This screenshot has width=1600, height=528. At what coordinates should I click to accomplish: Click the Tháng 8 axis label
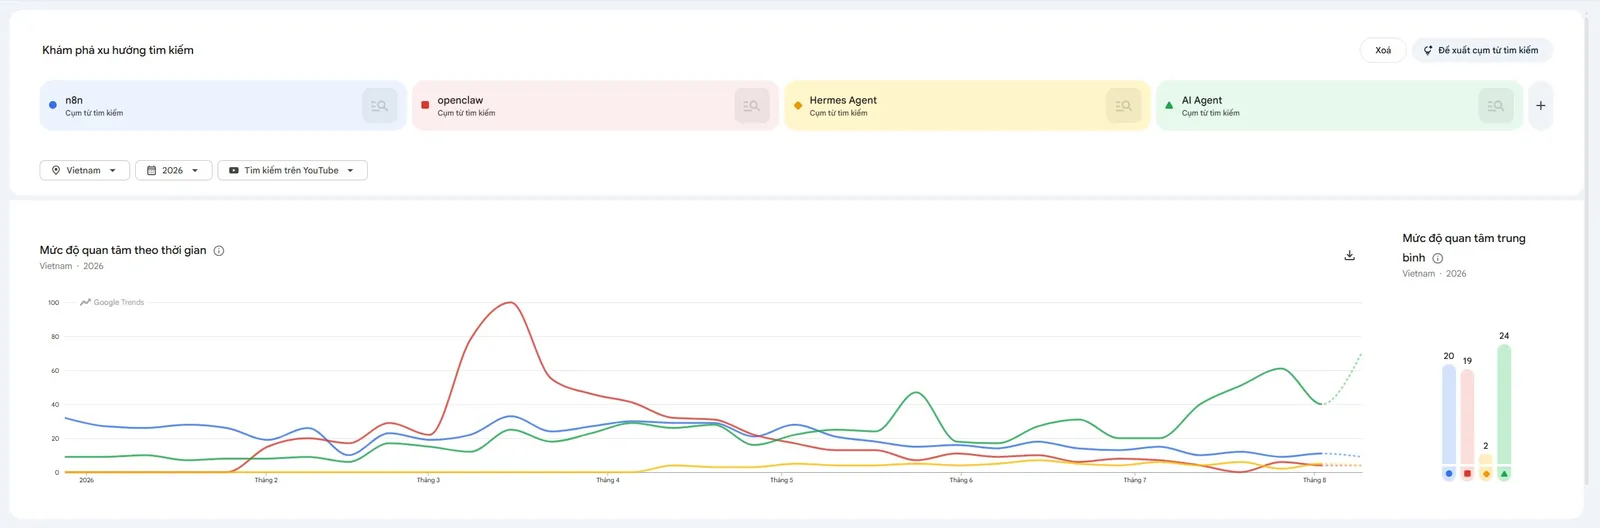click(x=1314, y=480)
